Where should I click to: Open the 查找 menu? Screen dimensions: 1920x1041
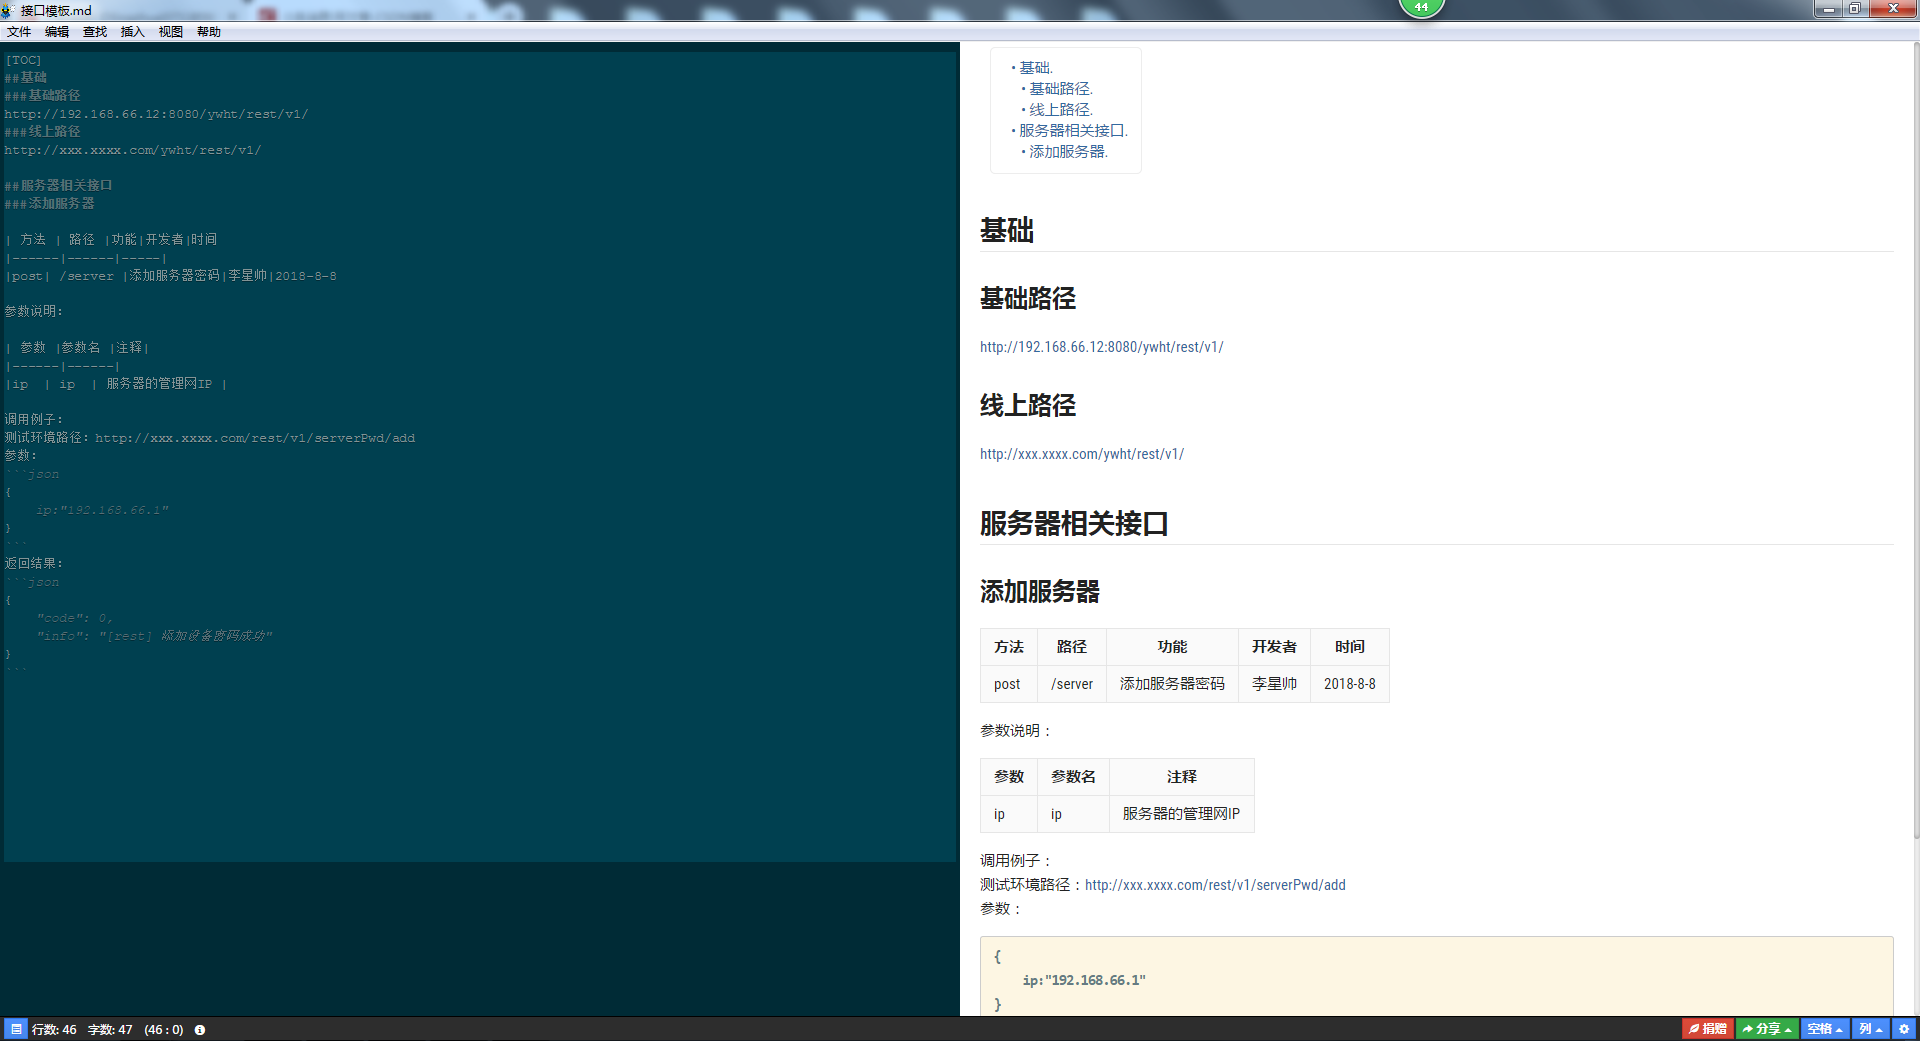[95, 32]
